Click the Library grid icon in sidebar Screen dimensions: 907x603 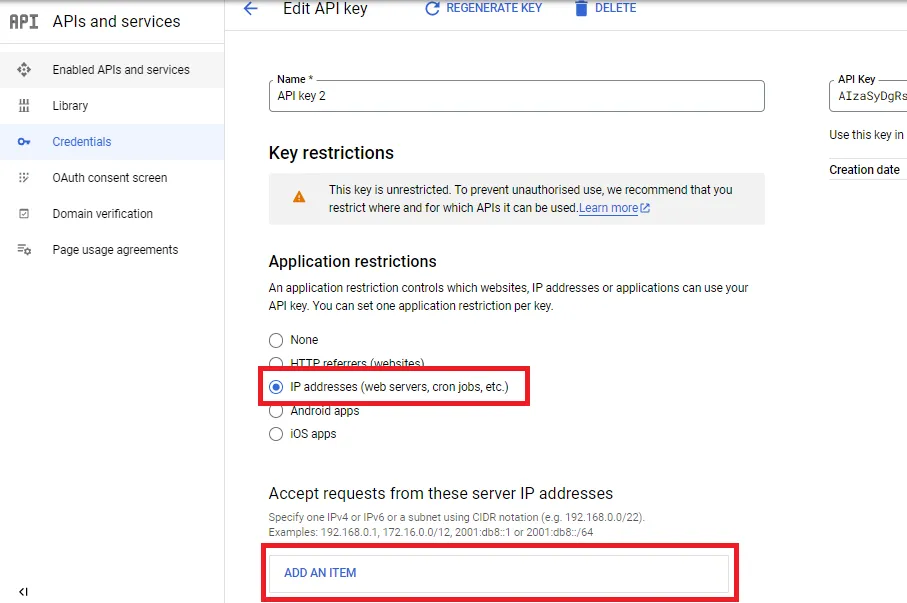[22, 105]
